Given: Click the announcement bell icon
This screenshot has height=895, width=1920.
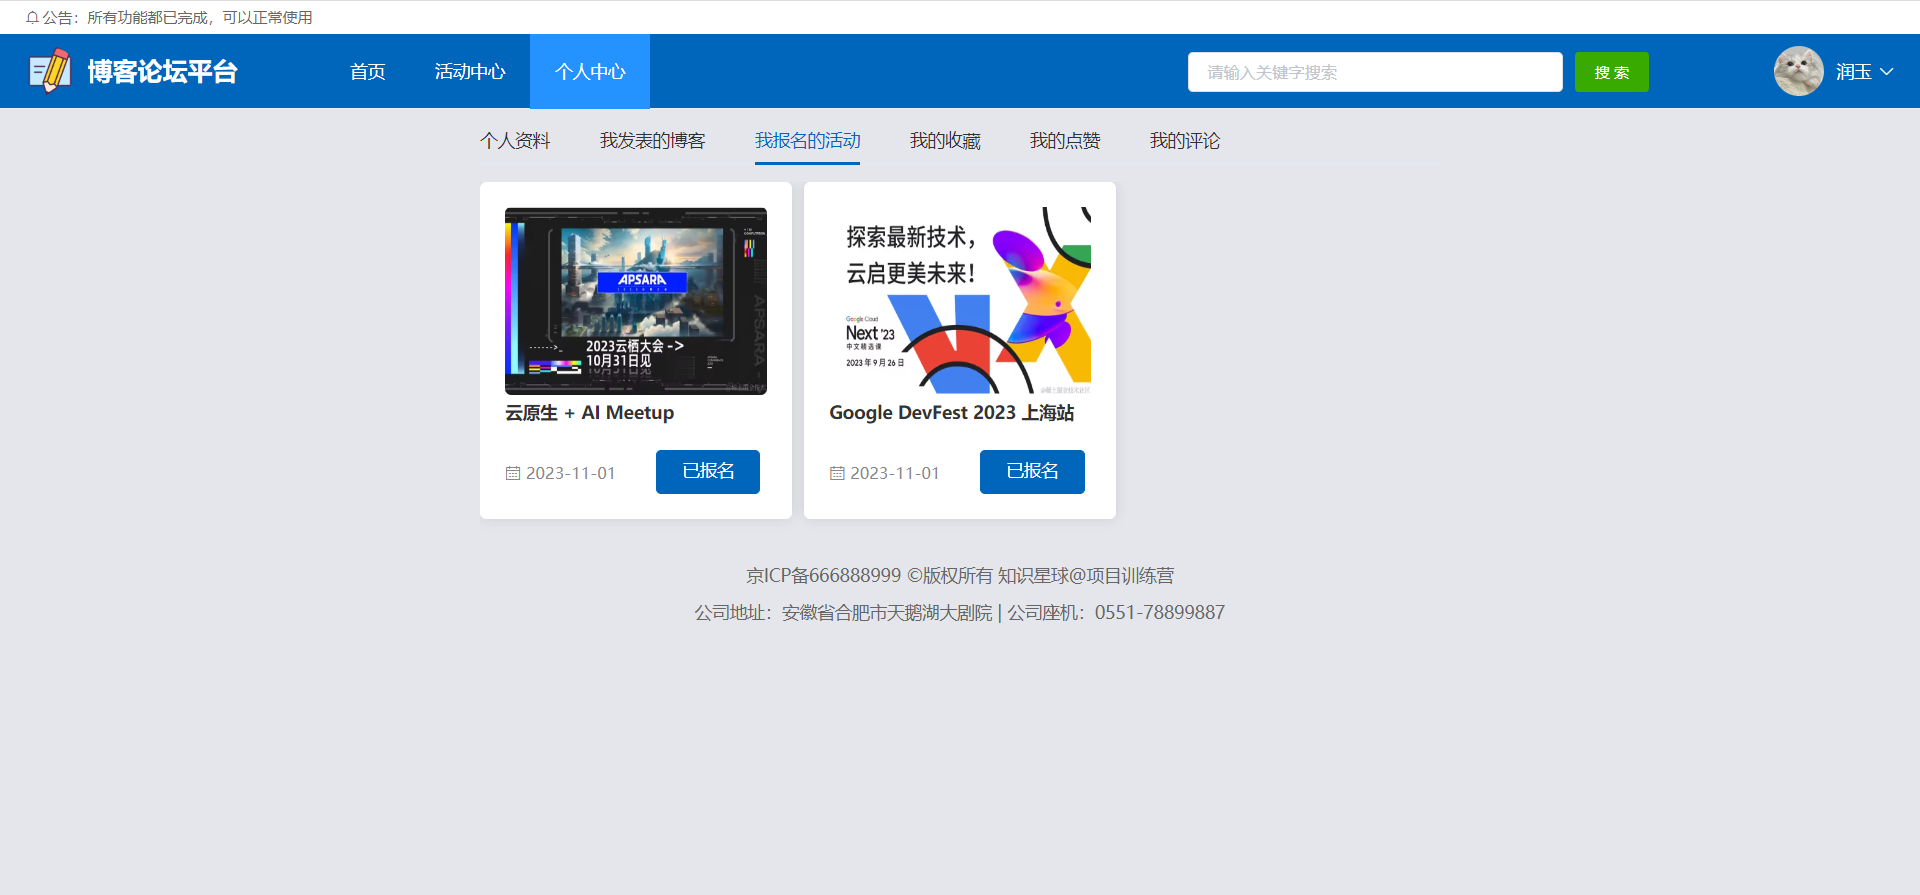Looking at the screenshot, I should (32, 18).
